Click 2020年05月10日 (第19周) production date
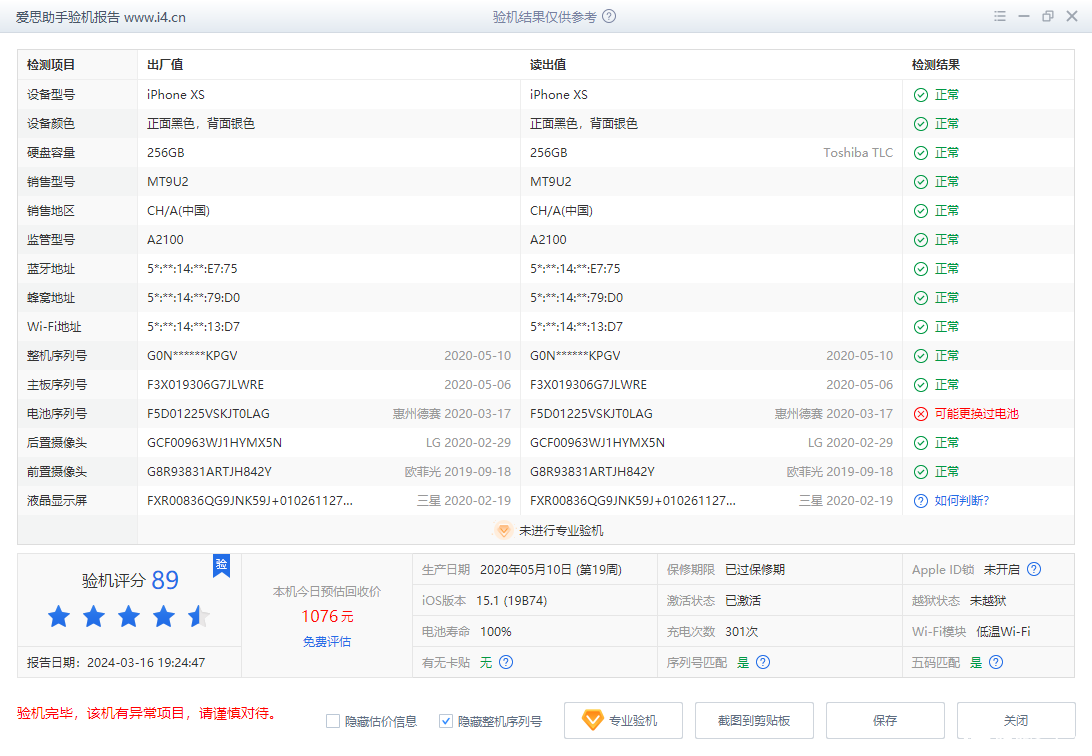The image size is (1092, 756). [551, 569]
